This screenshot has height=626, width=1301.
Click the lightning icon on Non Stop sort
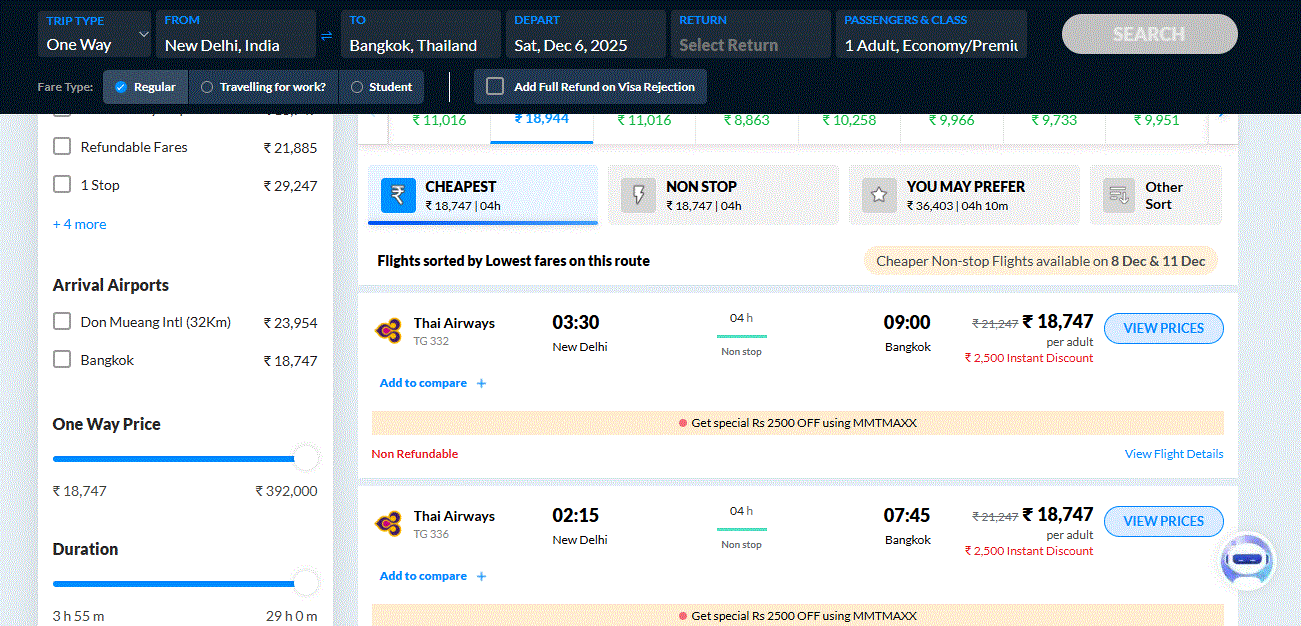pyautogui.click(x=638, y=195)
